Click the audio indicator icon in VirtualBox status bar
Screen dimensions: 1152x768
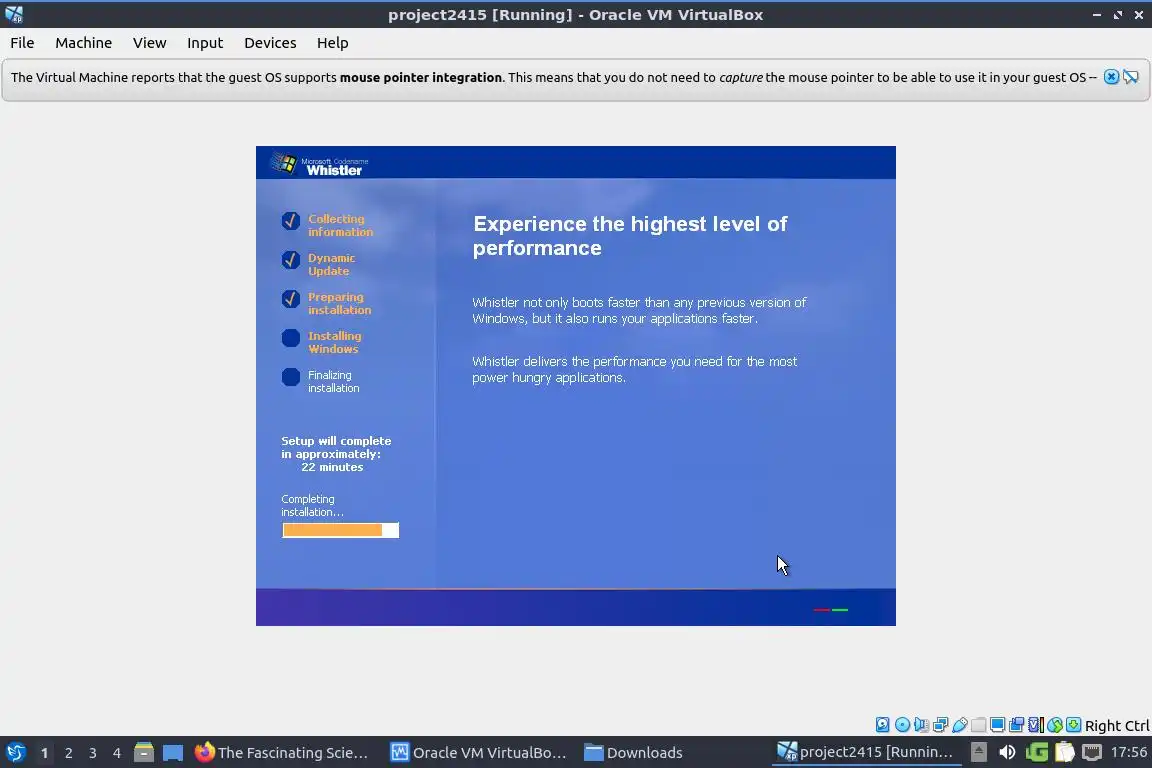921,725
